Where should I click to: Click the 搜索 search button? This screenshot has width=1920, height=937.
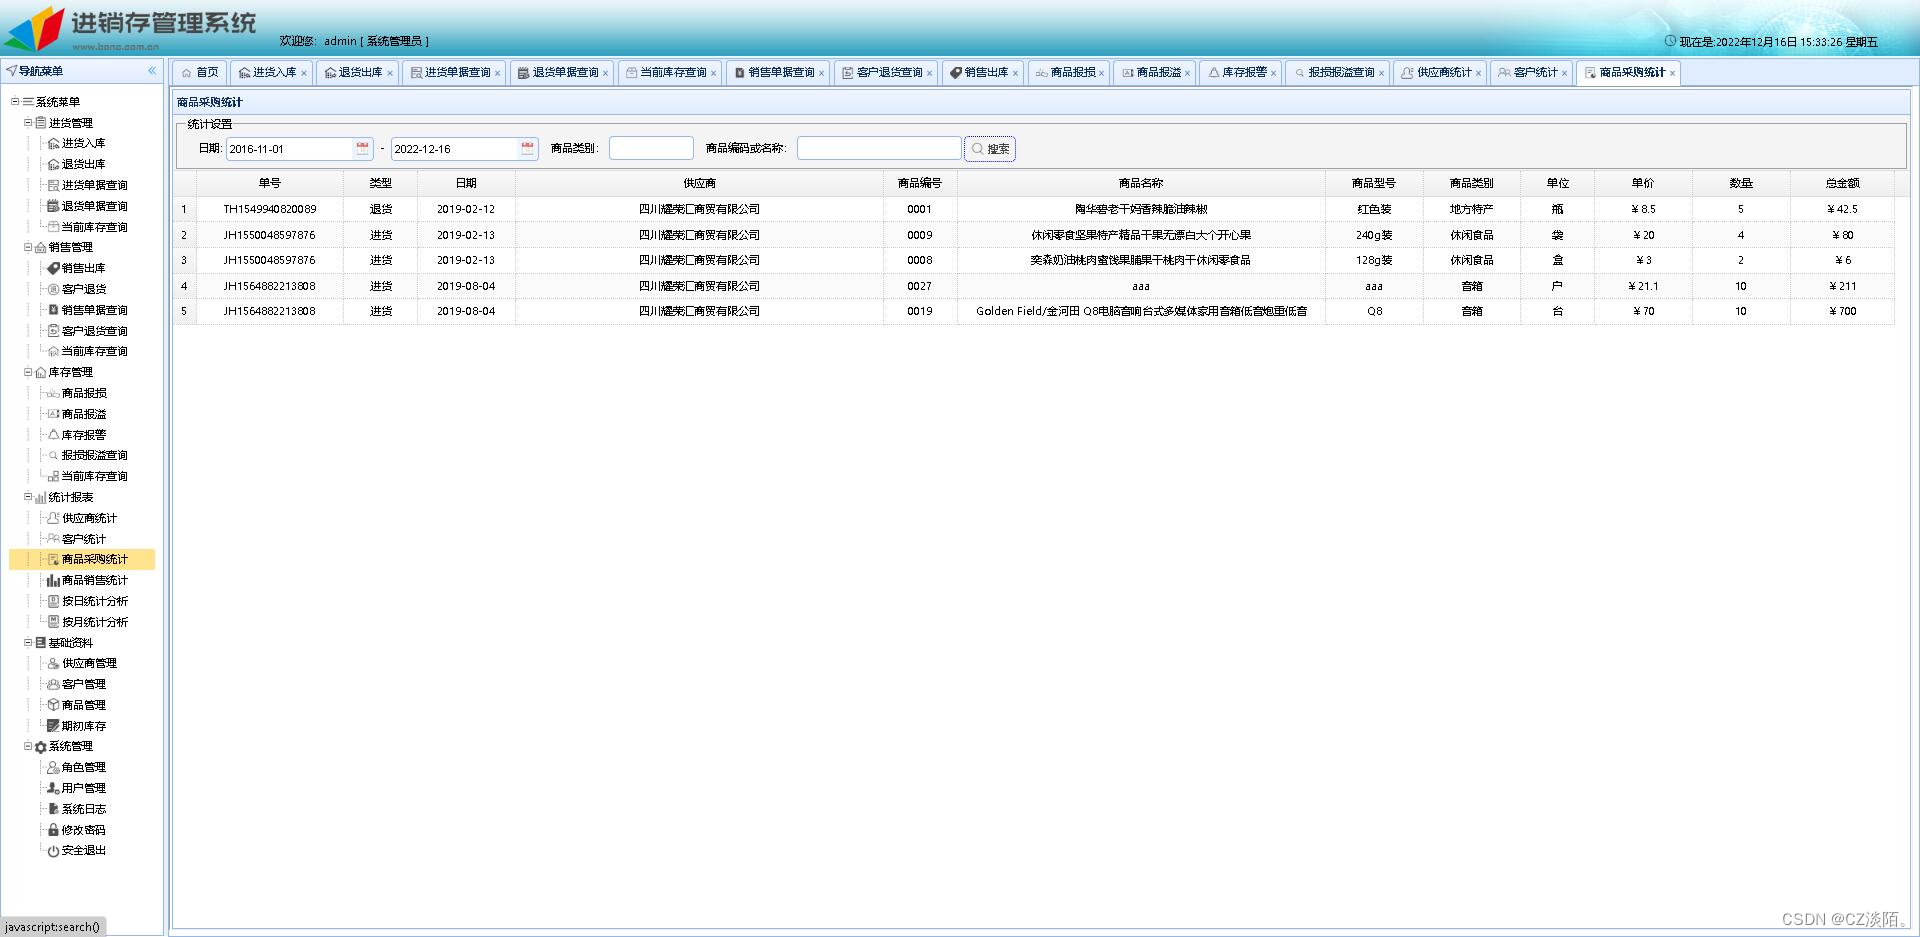point(990,149)
